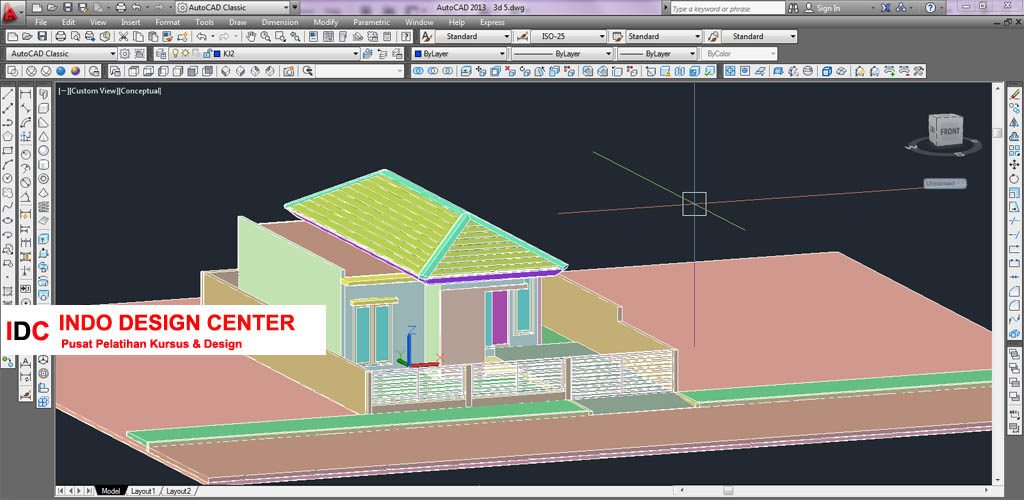Click the horizontal scrollbar thumb below drawing
The height and width of the screenshot is (500, 1024).
pos(728,490)
